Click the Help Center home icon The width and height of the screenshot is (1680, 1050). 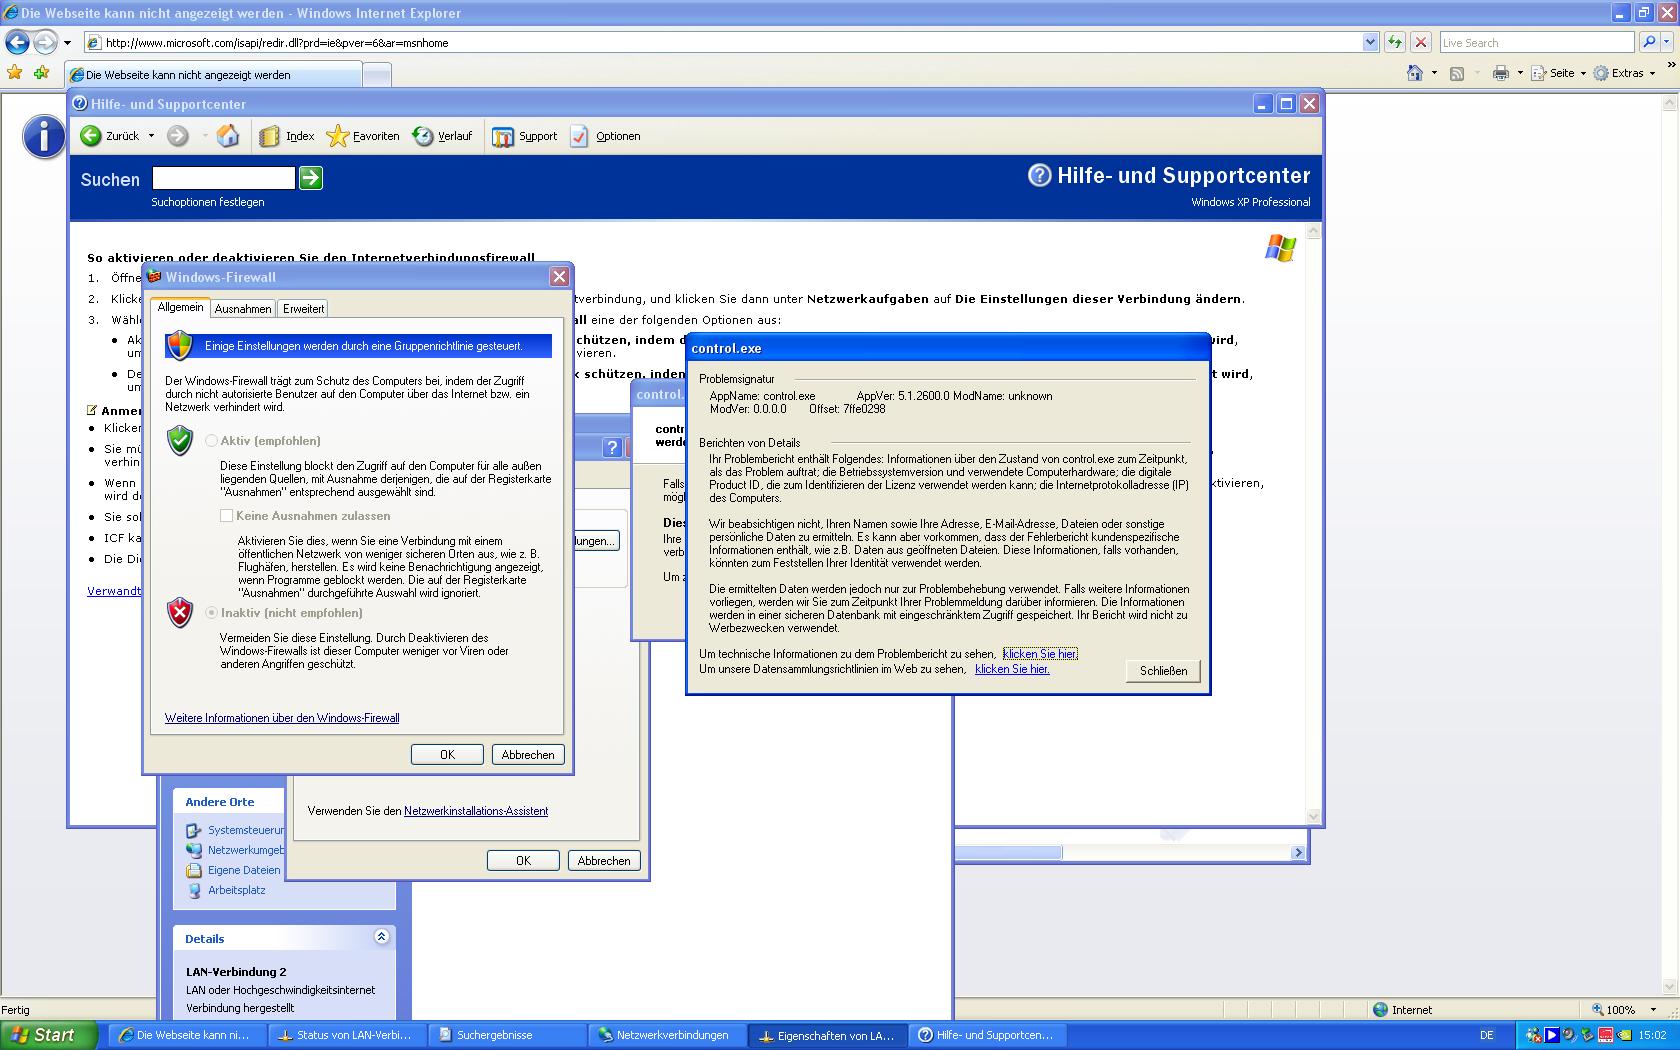coord(228,136)
